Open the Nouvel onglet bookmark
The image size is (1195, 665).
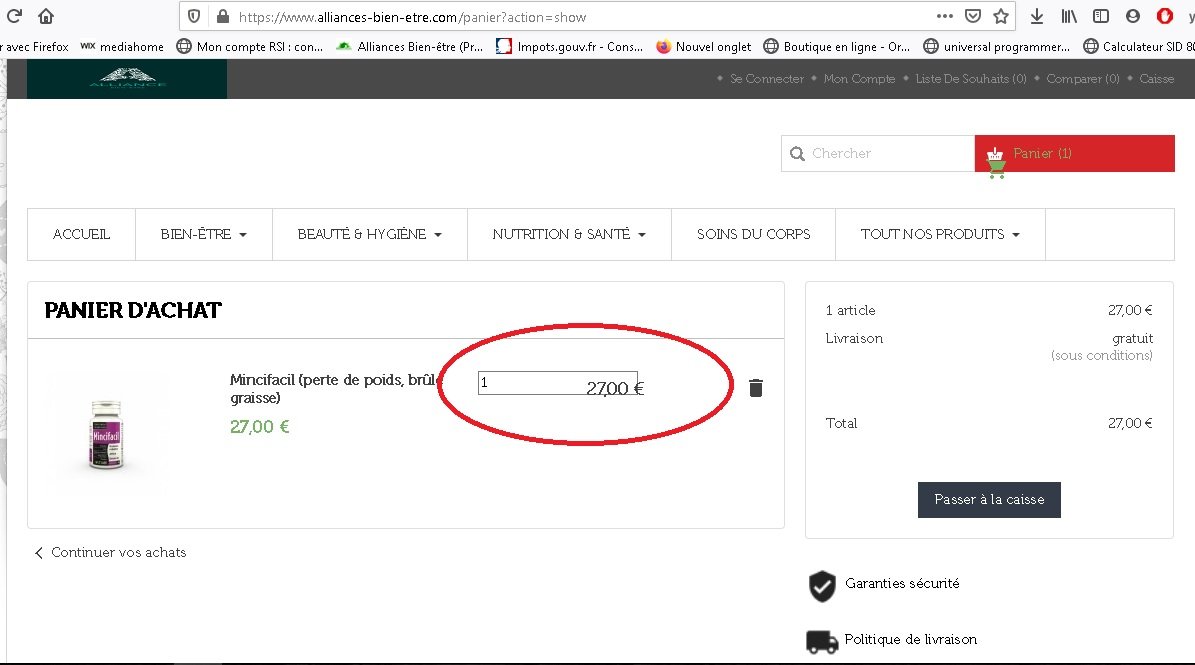(x=703, y=46)
